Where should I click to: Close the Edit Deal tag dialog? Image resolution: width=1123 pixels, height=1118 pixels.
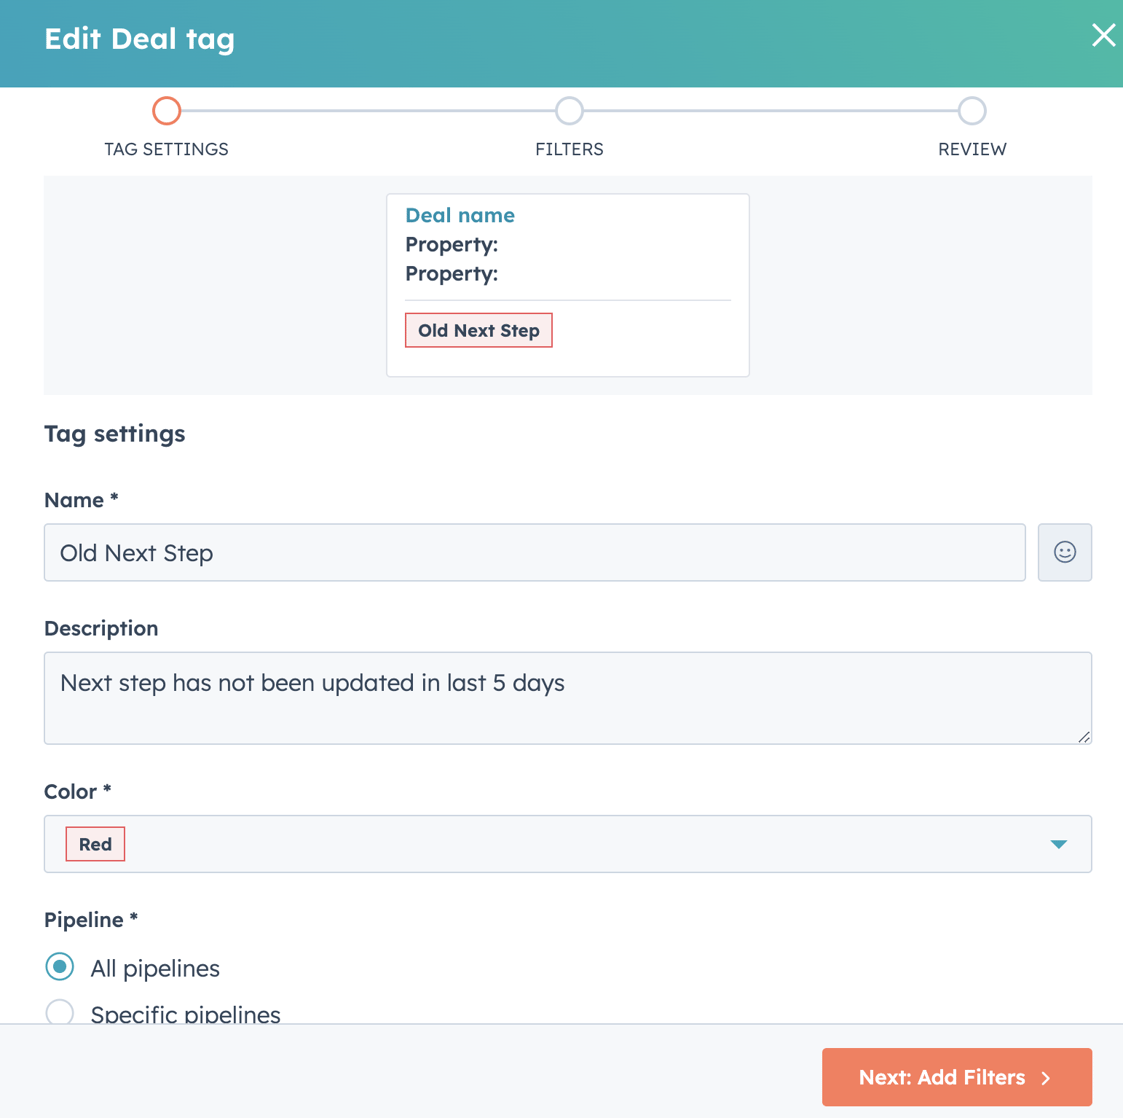1102,35
